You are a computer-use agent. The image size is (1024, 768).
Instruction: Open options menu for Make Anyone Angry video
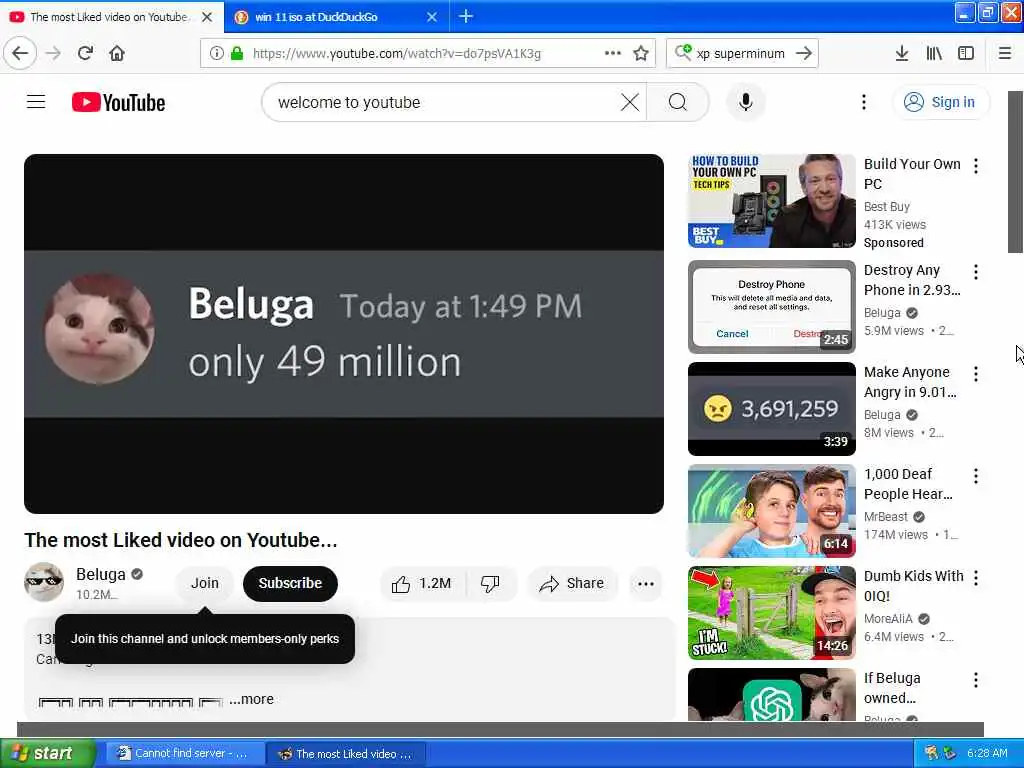[x=976, y=374]
